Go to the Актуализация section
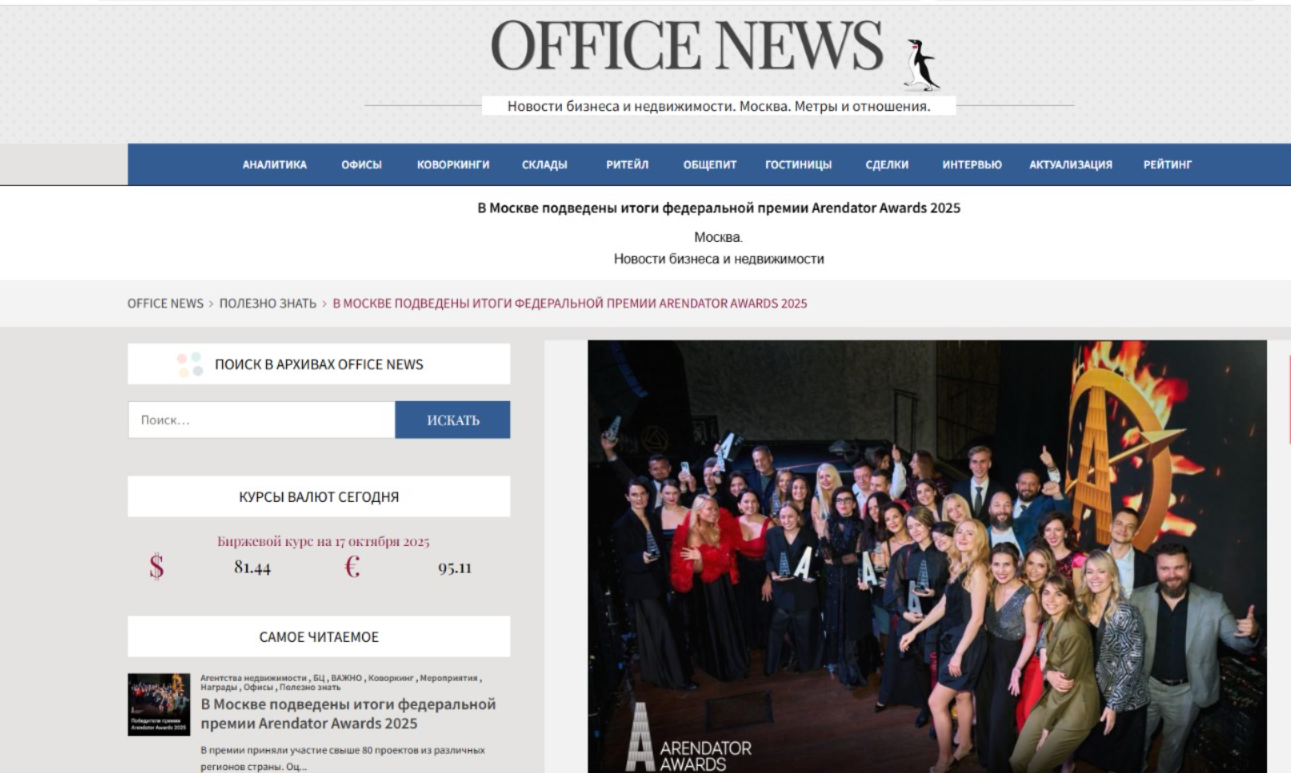 click(1070, 165)
